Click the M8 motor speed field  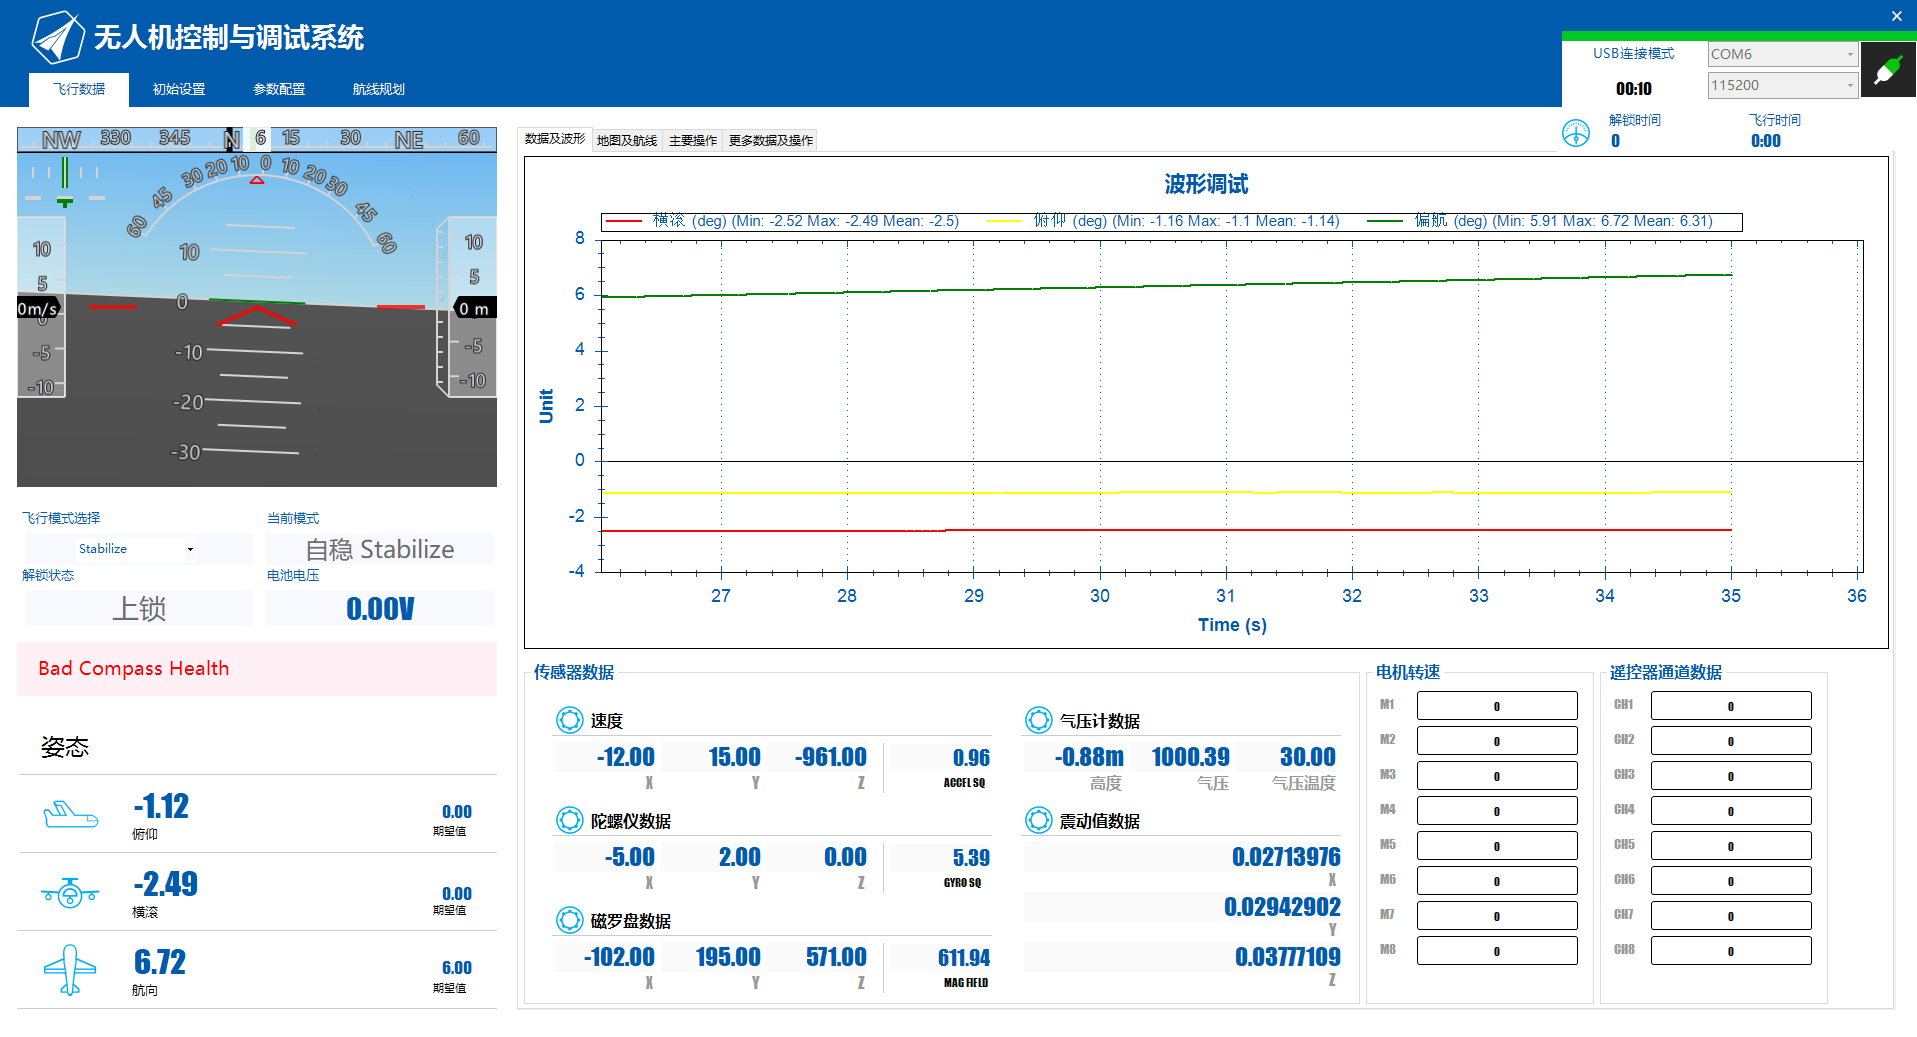(x=1497, y=951)
